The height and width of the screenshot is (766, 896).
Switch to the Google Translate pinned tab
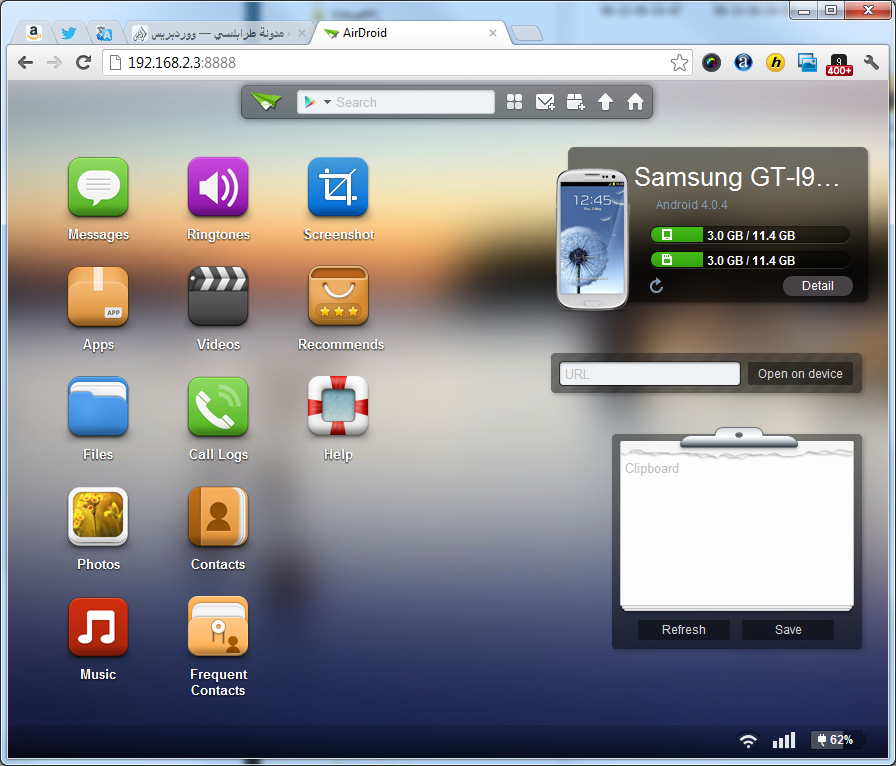coord(103,33)
